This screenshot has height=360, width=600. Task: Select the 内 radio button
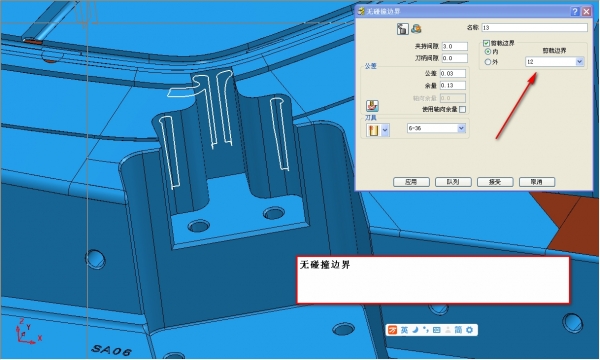488,52
